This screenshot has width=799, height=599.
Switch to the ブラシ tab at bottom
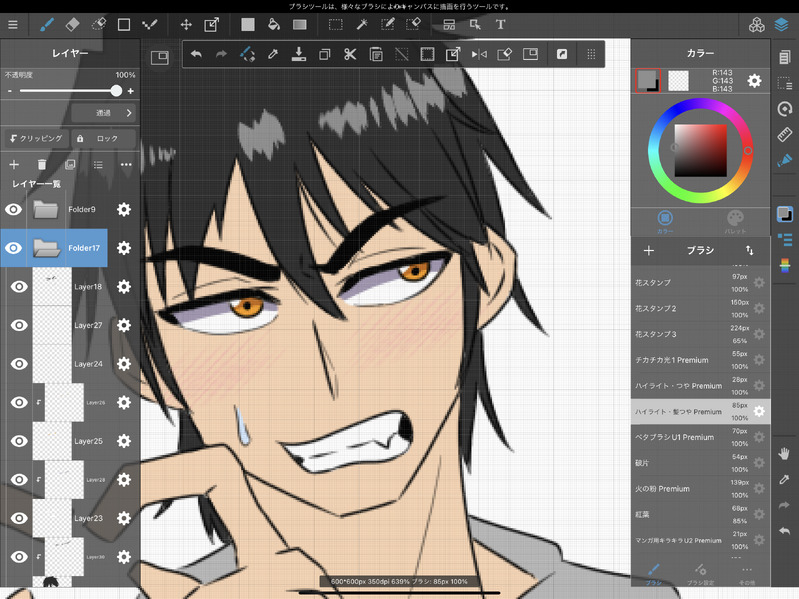653,574
